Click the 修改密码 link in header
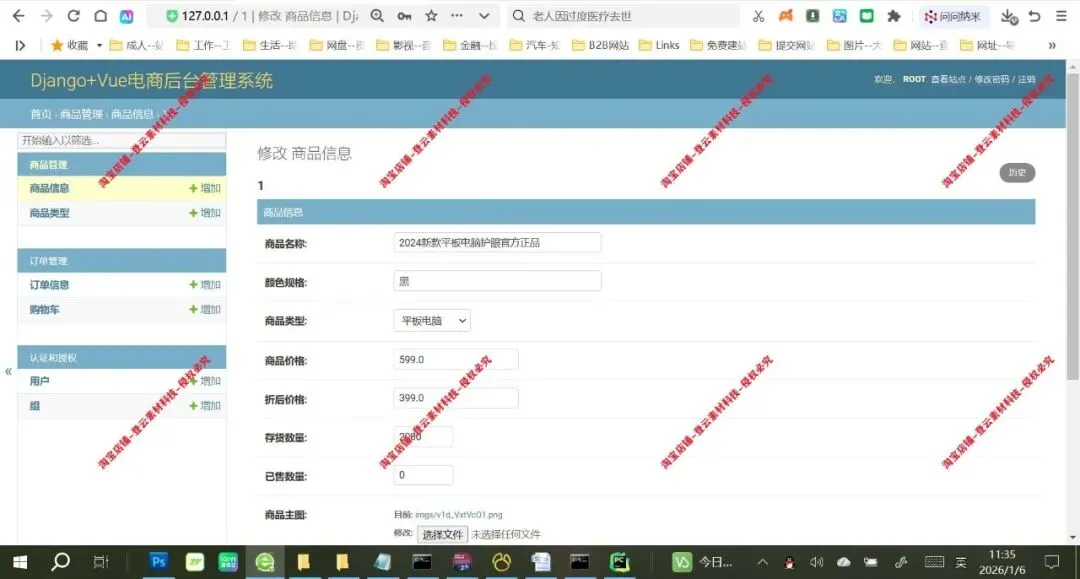1080x579 pixels. 991,79
